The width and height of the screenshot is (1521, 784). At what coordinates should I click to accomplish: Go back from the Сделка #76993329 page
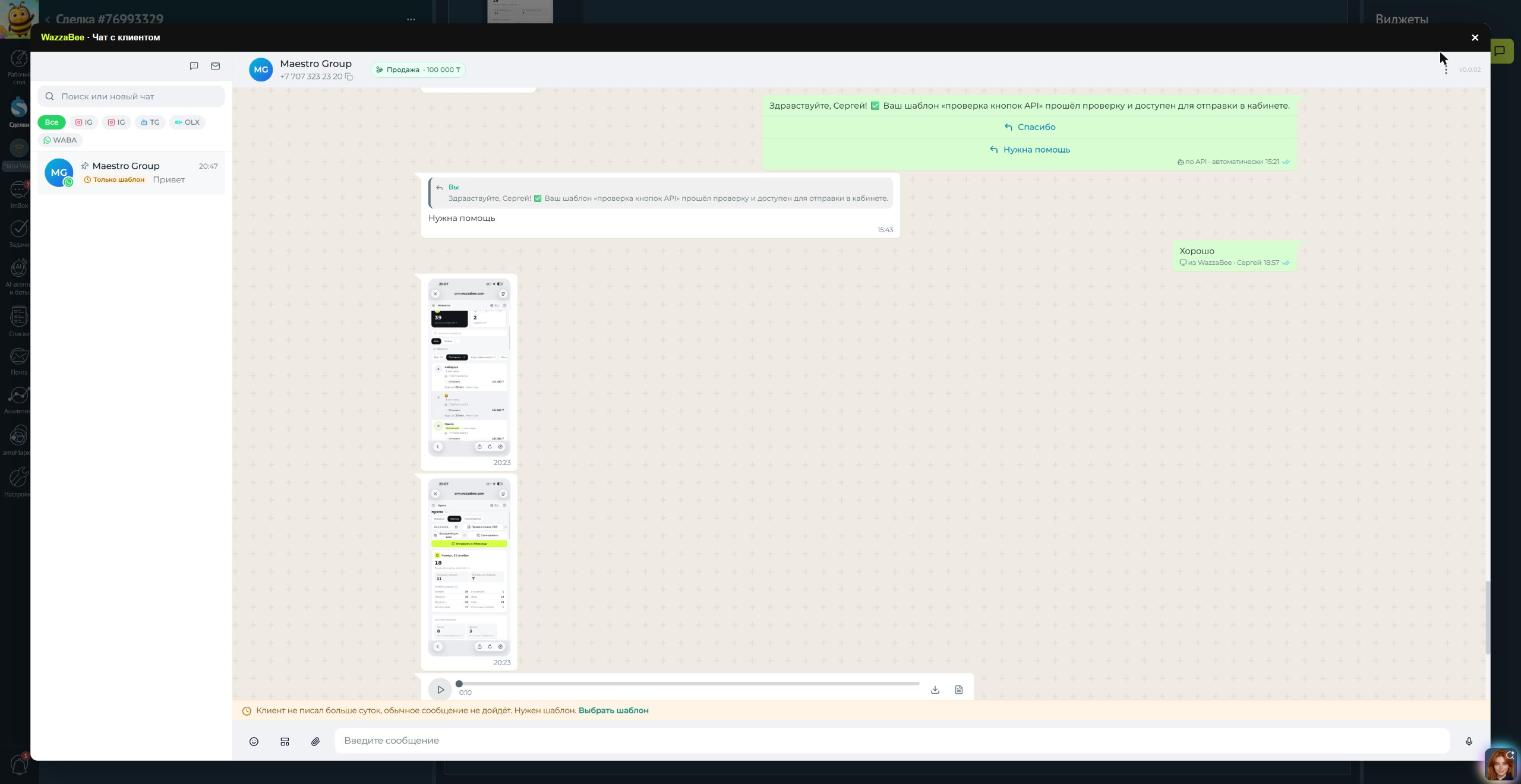click(47, 19)
